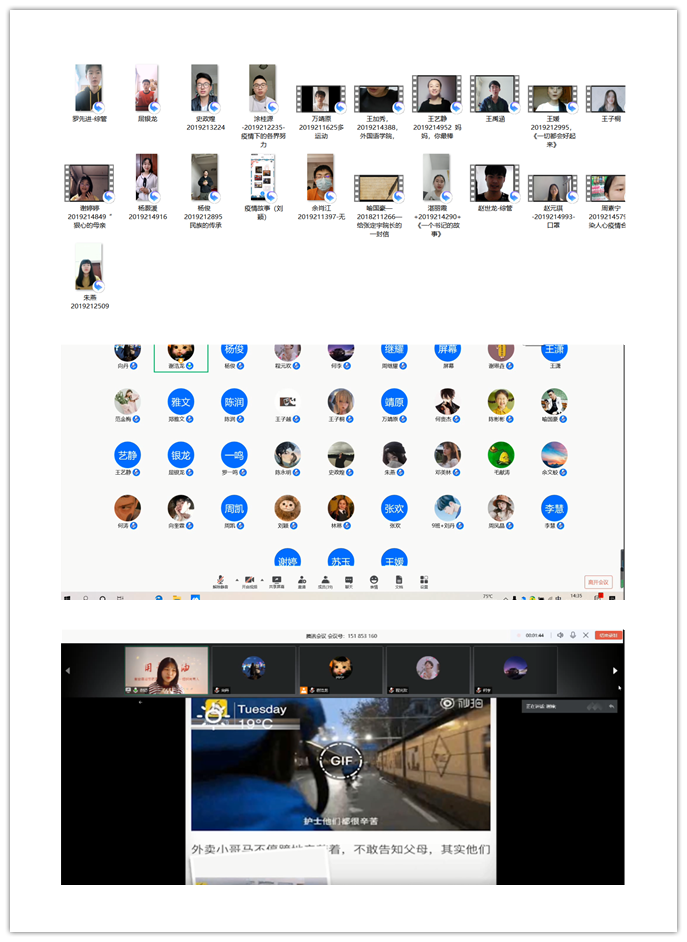The width and height of the screenshot is (687, 942).
Task: Open the documents icon in meeting toolbar
Action: [399, 579]
